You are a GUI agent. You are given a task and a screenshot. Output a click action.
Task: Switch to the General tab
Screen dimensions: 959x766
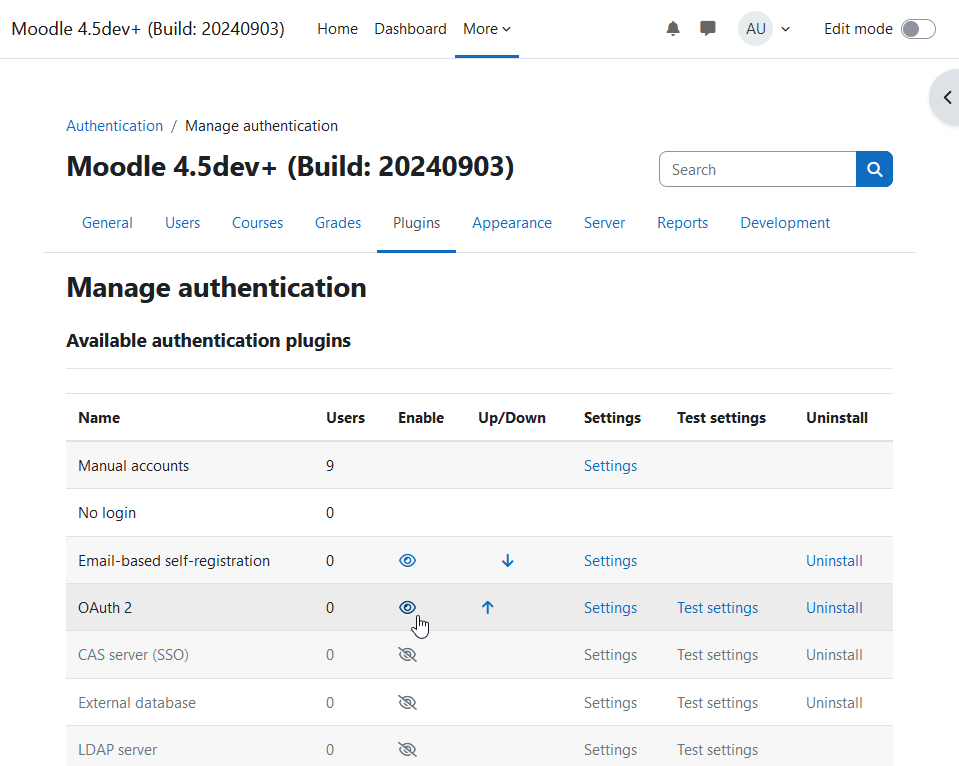[107, 223]
